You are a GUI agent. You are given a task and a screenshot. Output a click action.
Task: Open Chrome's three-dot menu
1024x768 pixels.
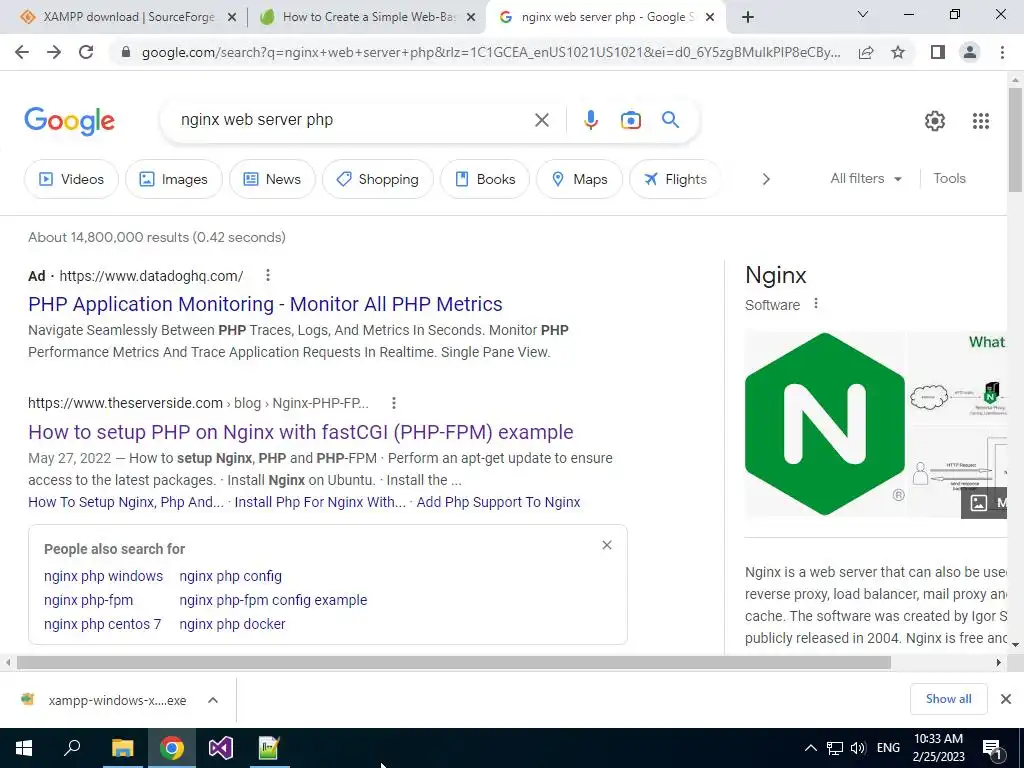pos(1002,52)
